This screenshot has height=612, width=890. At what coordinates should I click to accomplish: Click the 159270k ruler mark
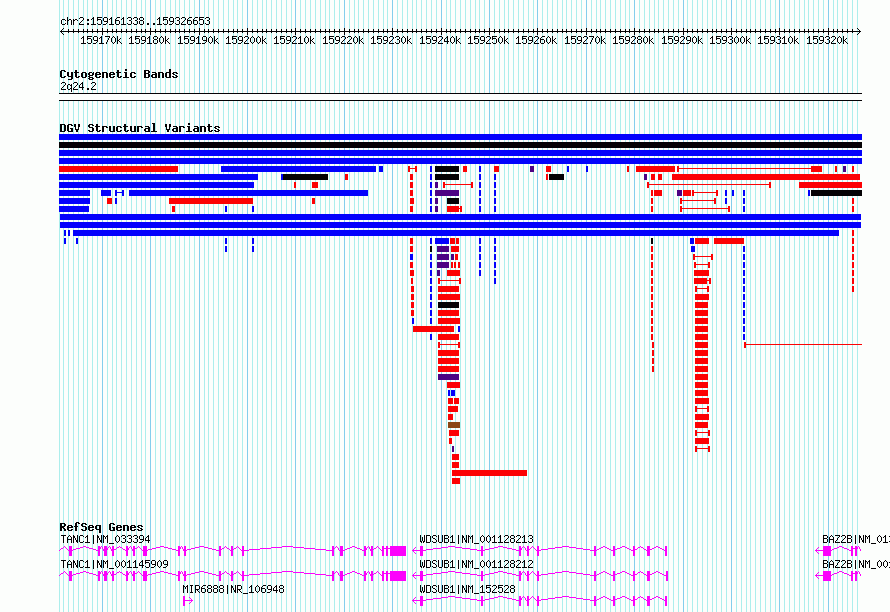click(x=585, y=40)
